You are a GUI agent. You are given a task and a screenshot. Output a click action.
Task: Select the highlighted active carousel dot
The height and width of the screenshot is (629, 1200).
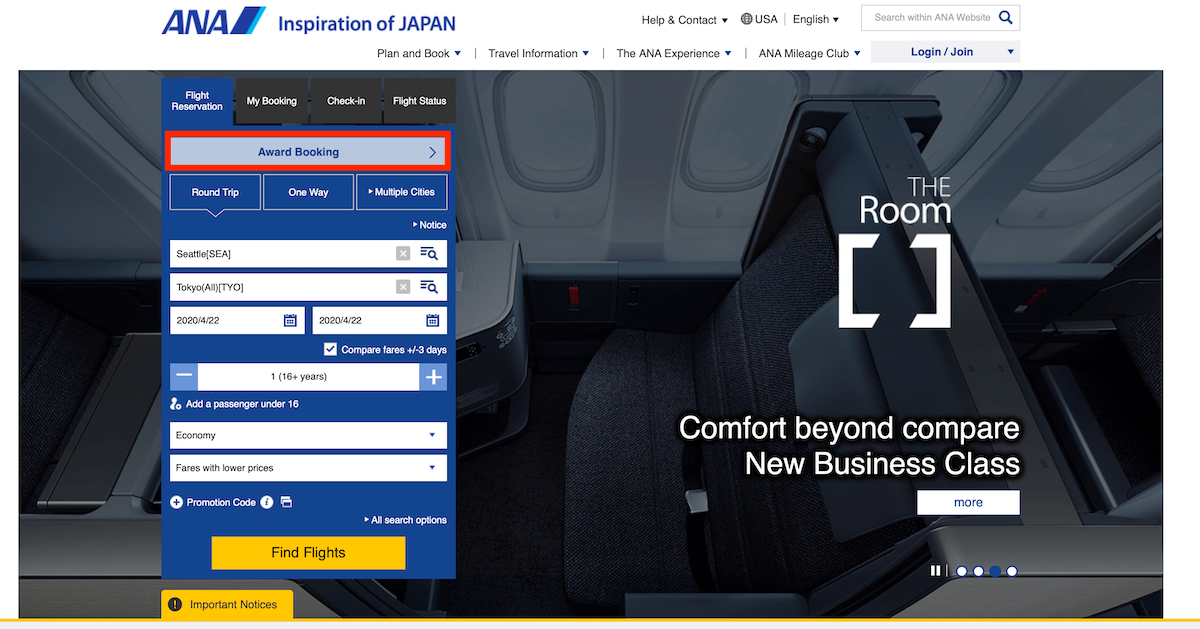click(995, 571)
